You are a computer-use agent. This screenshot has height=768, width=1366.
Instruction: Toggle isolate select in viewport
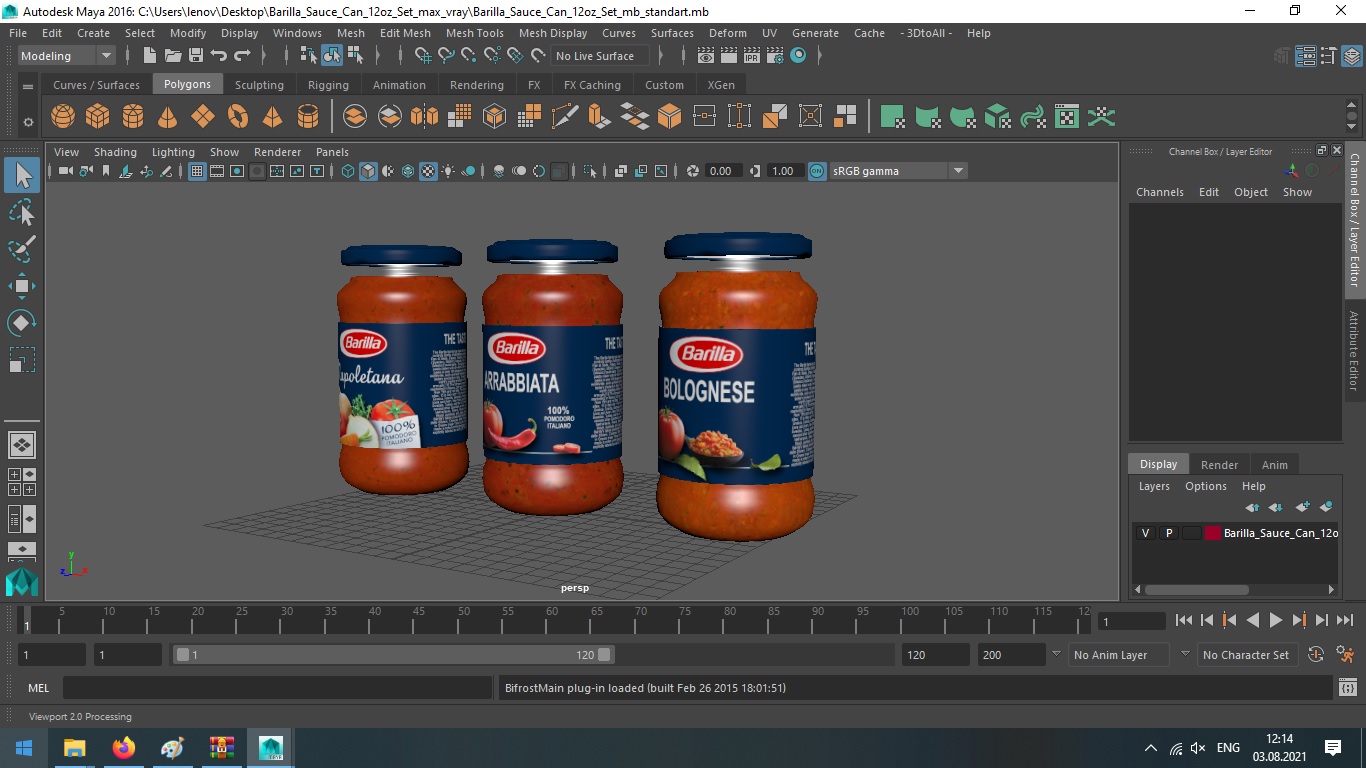[591, 171]
